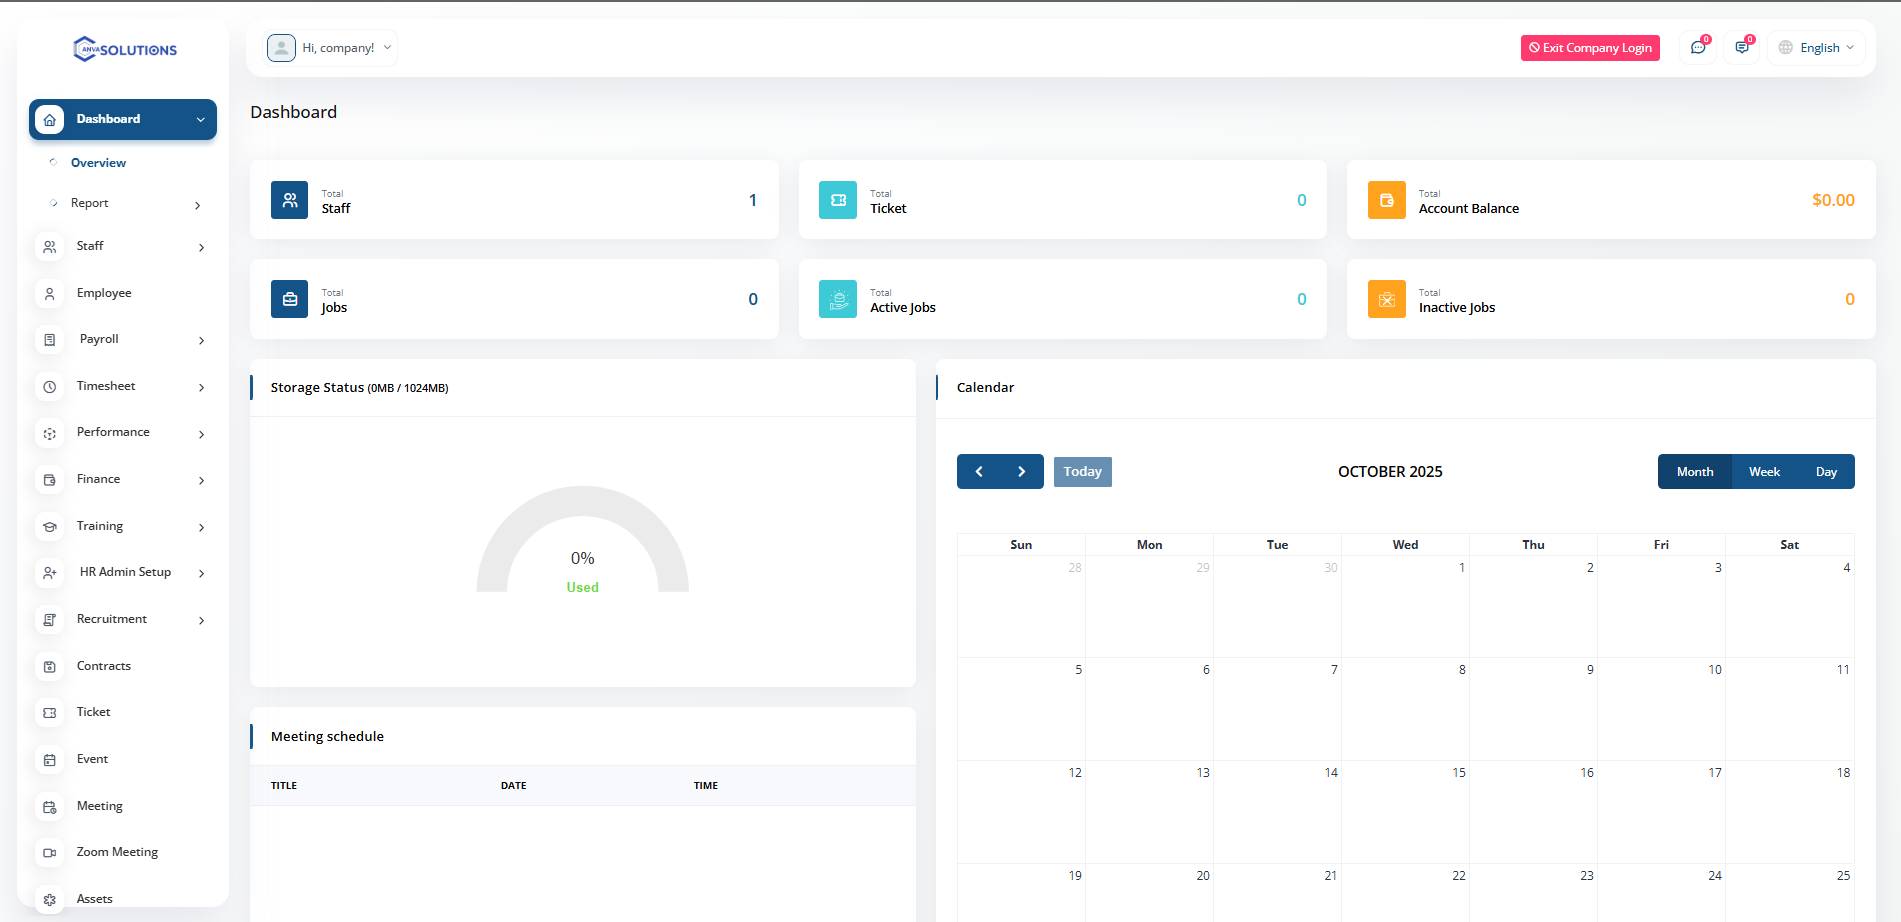Screen dimensions: 1901x922
Task: Select the Month calendar view
Action: 1695,472
